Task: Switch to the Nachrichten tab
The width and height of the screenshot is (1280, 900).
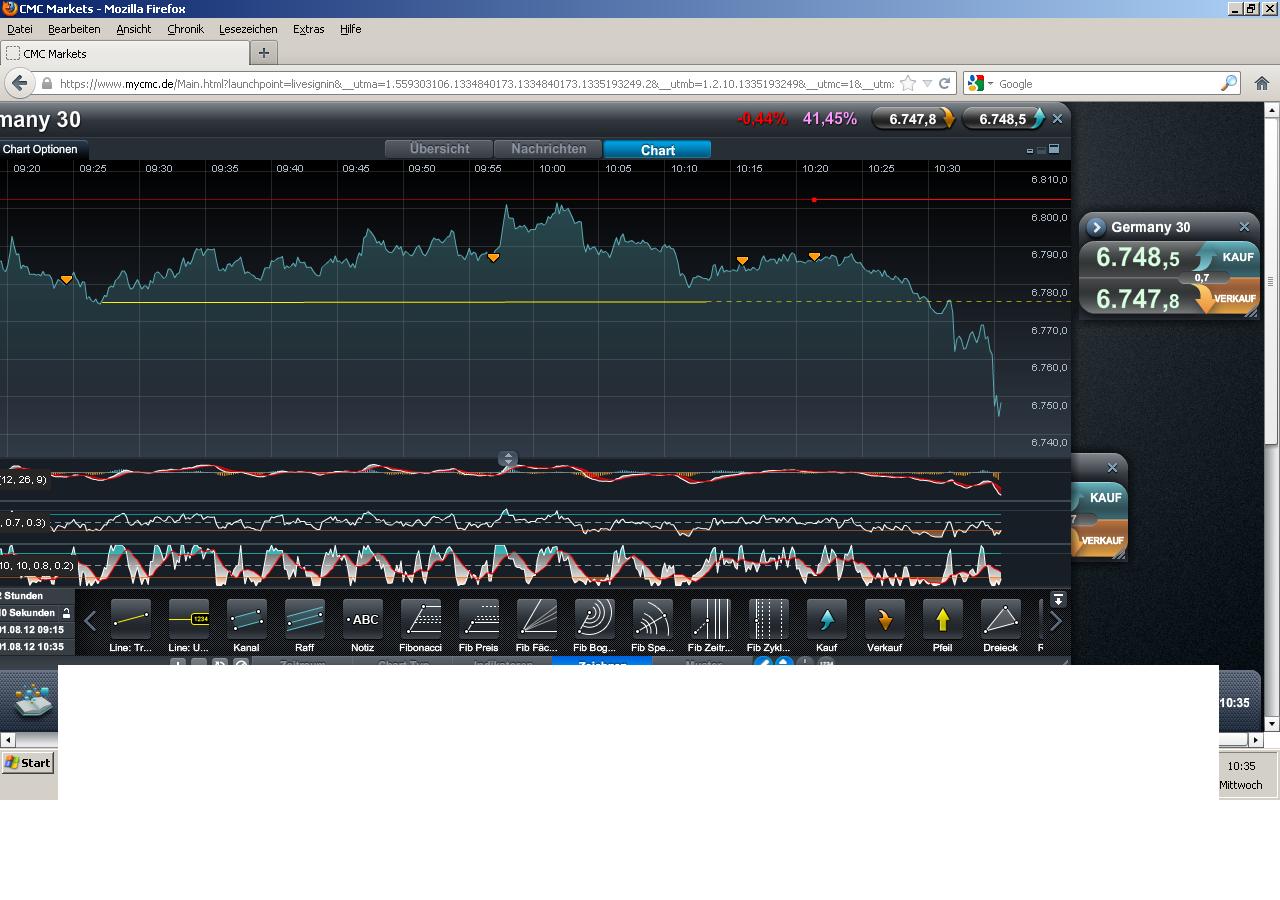Action: 548,149
